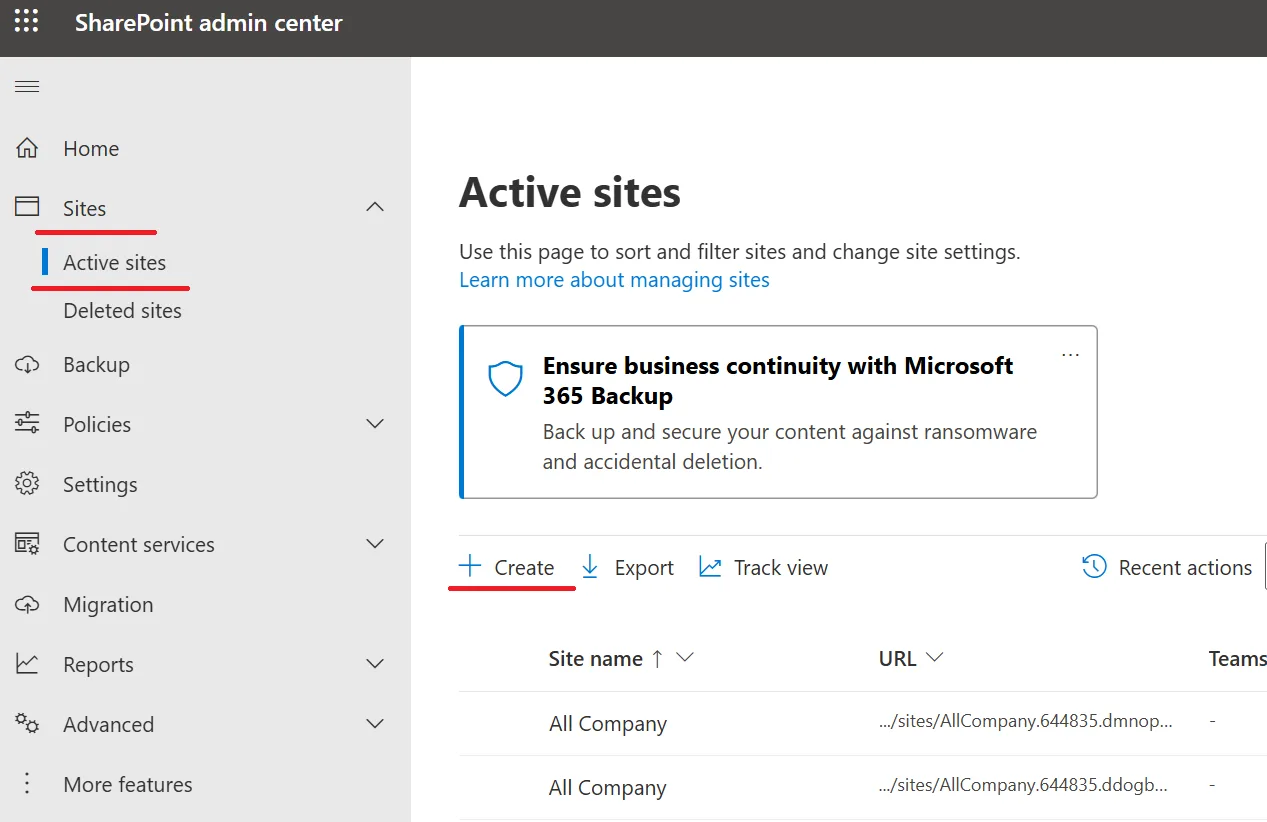1267x822 pixels.
Task: Click the shield icon in Backup card
Action: (505, 379)
